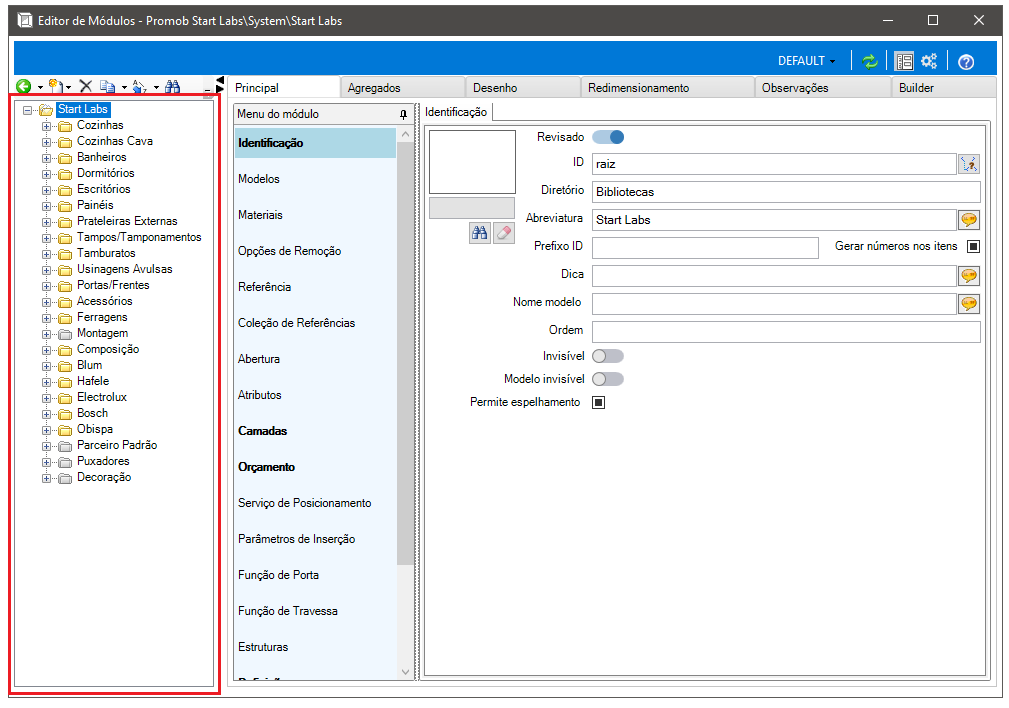The width and height of the screenshot is (1009, 708).
Task: Click the binoculars icon below image preview
Action: 479,233
